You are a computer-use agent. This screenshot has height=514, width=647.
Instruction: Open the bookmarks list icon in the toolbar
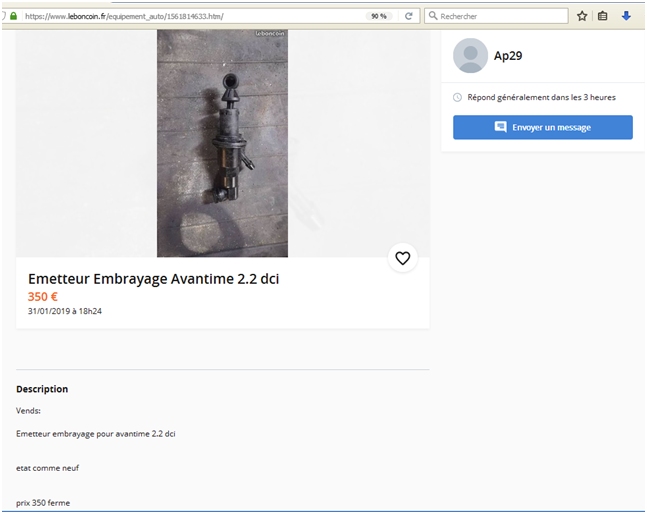(x=603, y=16)
